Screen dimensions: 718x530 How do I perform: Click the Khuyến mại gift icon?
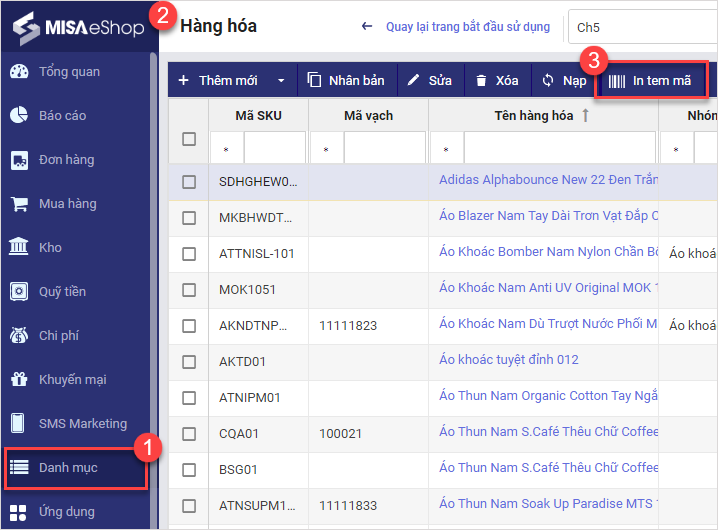(19, 379)
